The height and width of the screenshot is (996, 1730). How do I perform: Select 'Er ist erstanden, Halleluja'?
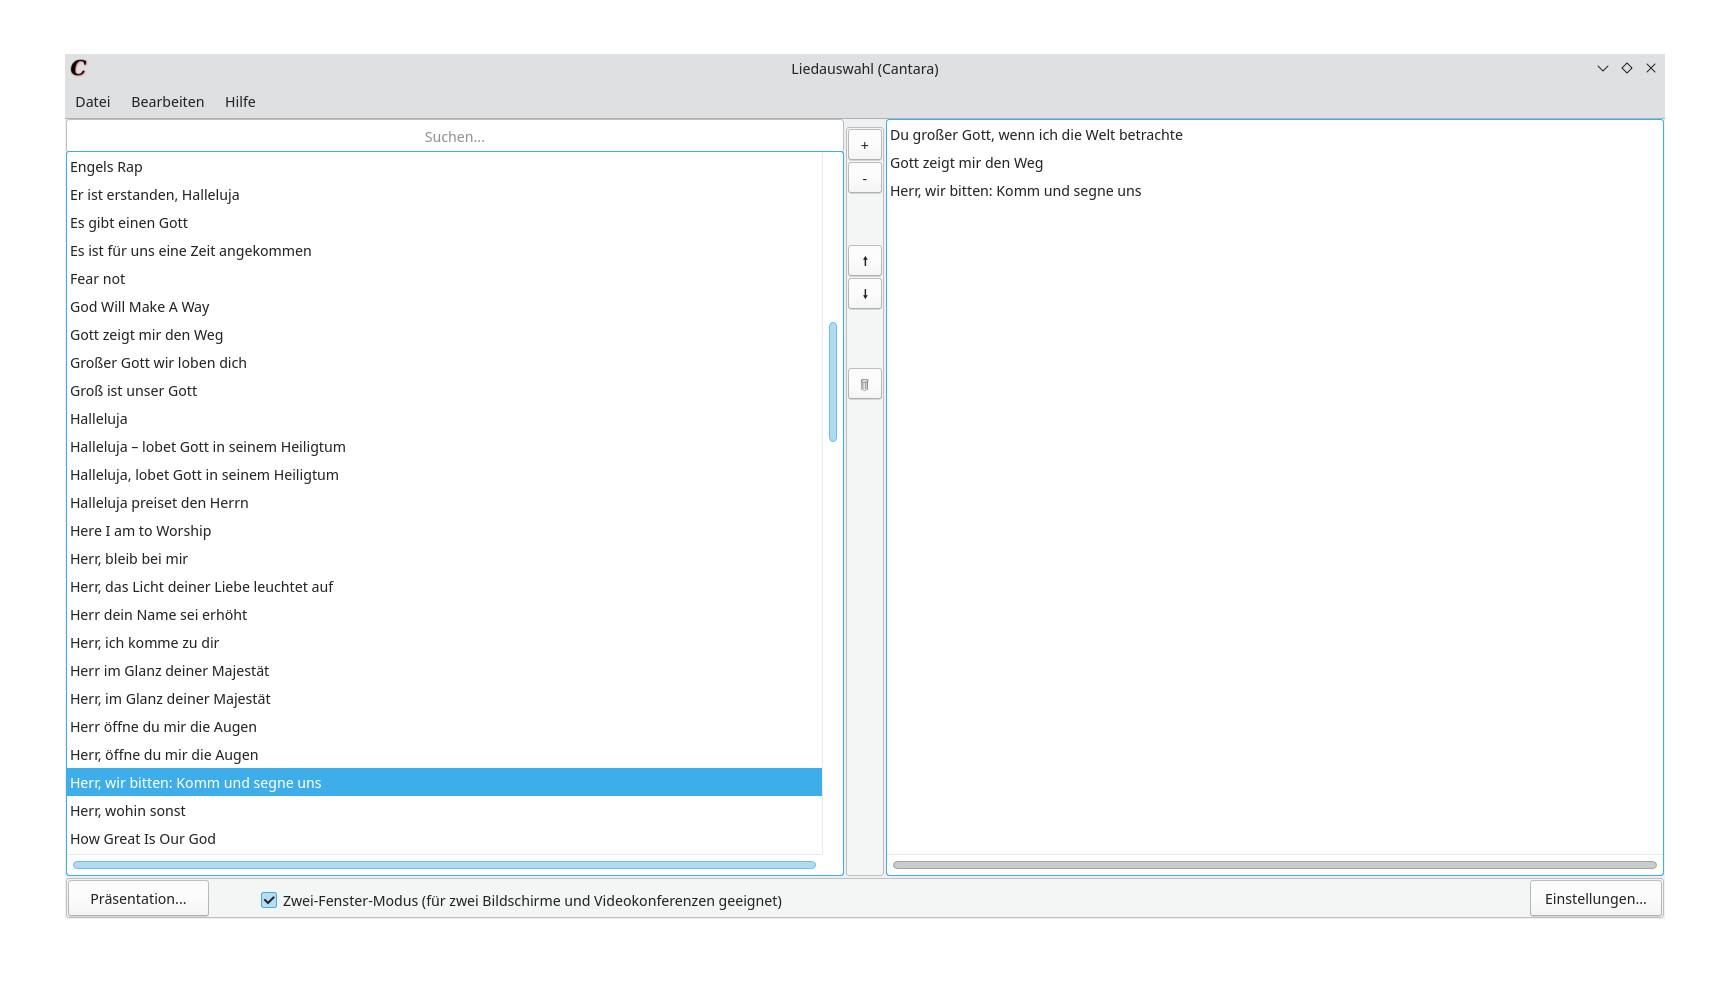click(x=444, y=195)
